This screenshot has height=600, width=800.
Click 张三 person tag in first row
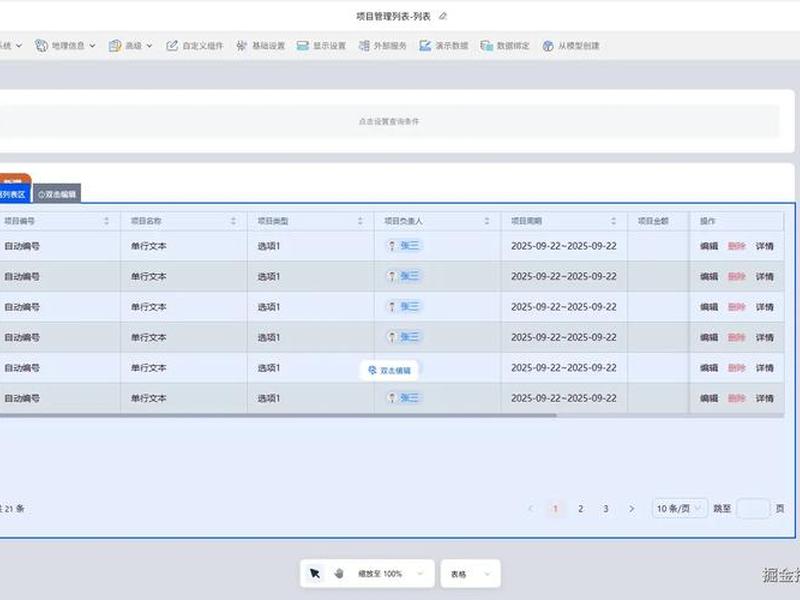point(404,246)
